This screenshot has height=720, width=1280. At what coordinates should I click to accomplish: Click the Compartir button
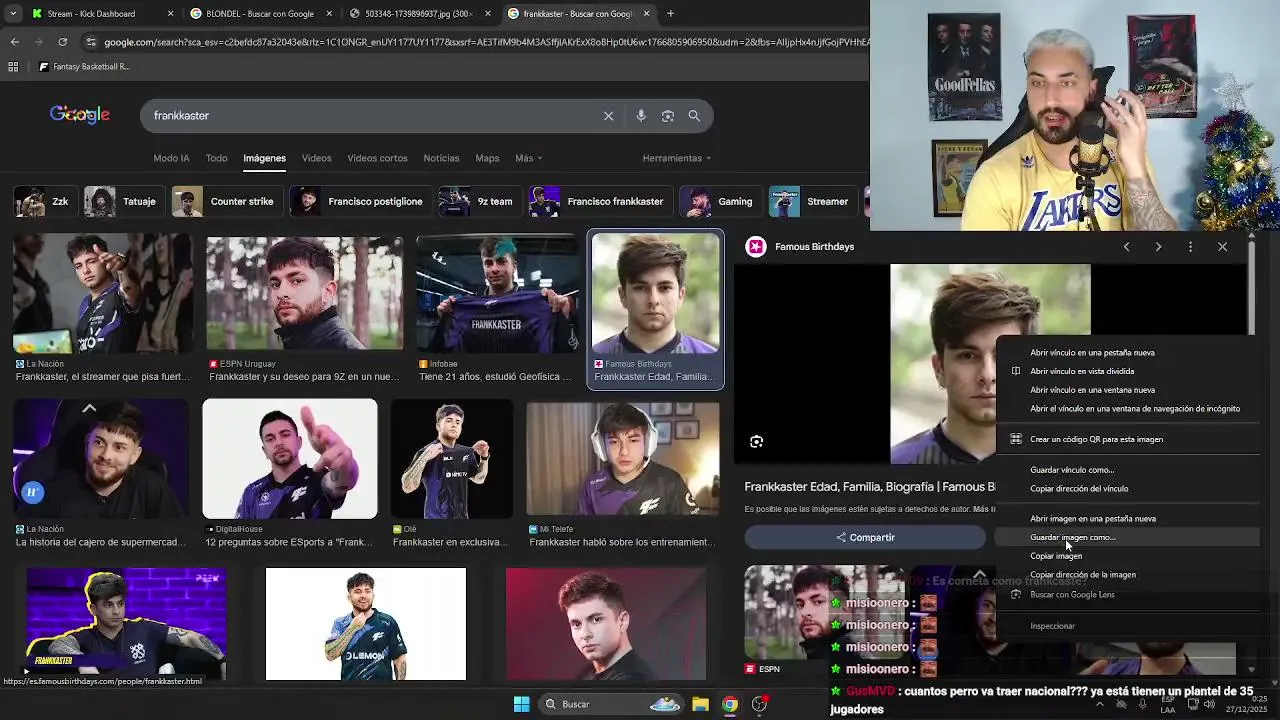865,538
